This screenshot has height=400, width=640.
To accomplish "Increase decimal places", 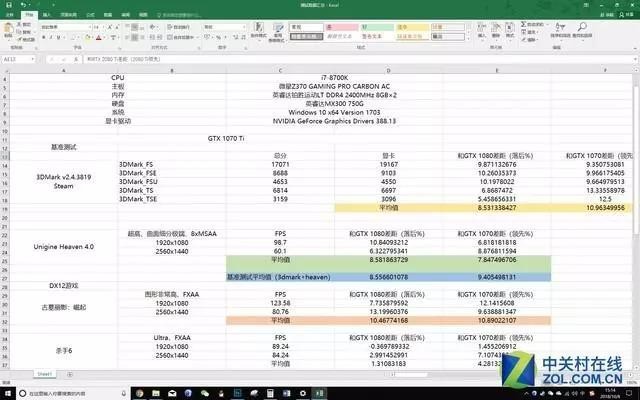I will (x=236, y=38).
